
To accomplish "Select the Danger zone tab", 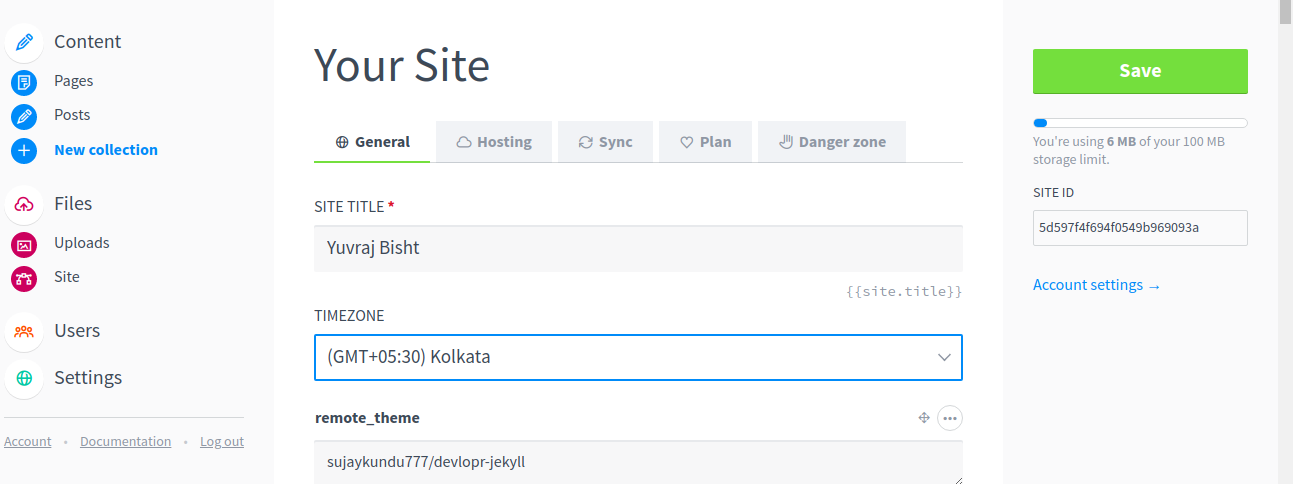I will 832,142.
